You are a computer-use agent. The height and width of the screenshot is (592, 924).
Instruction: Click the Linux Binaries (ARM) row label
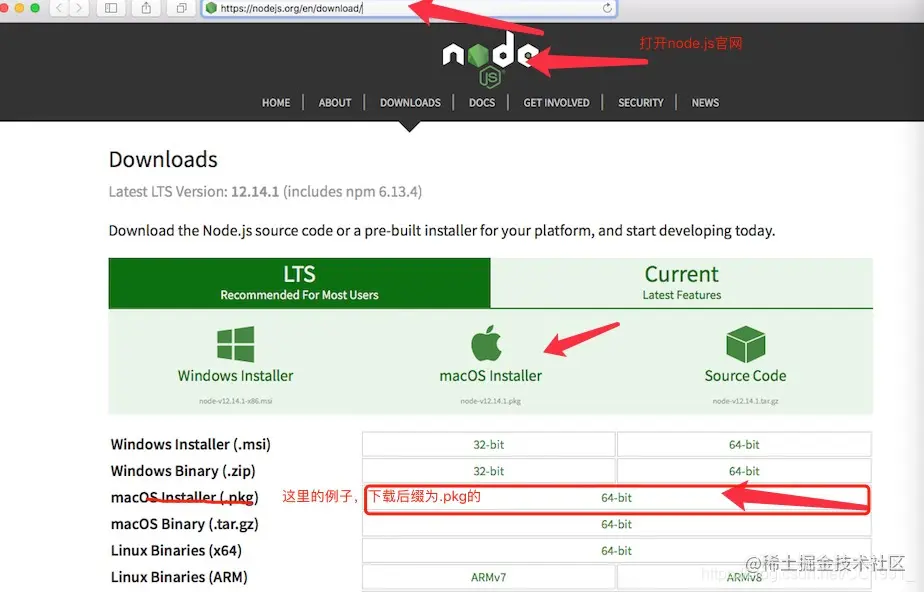coord(179,577)
